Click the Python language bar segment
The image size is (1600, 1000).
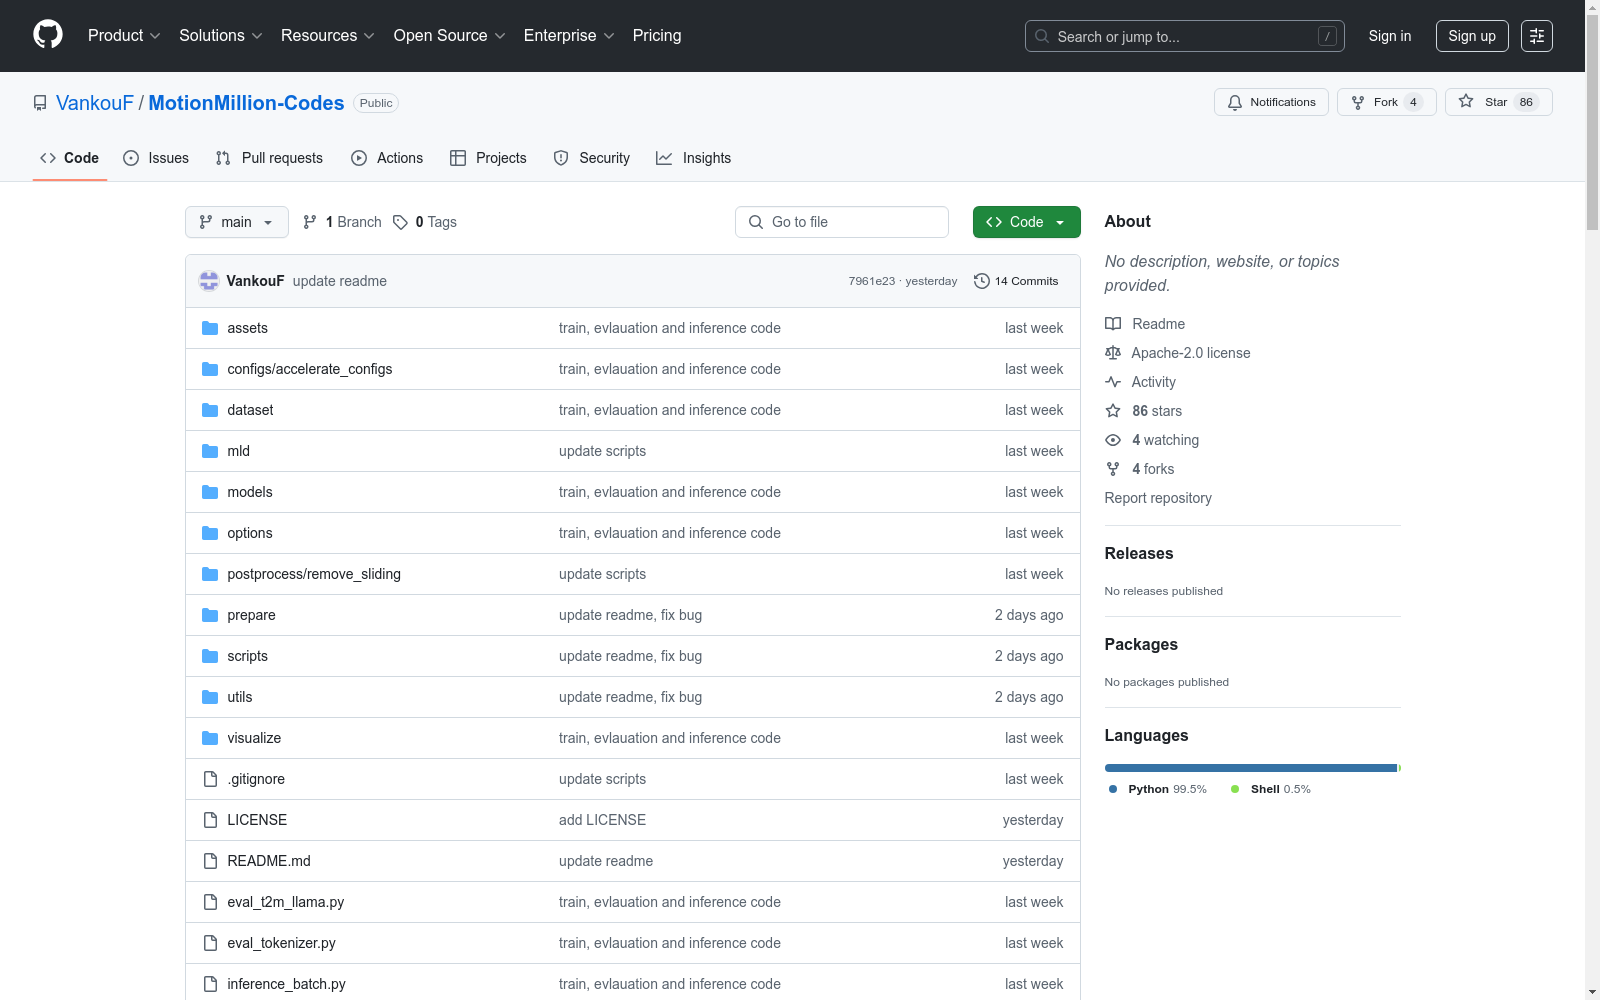click(1250, 768)
